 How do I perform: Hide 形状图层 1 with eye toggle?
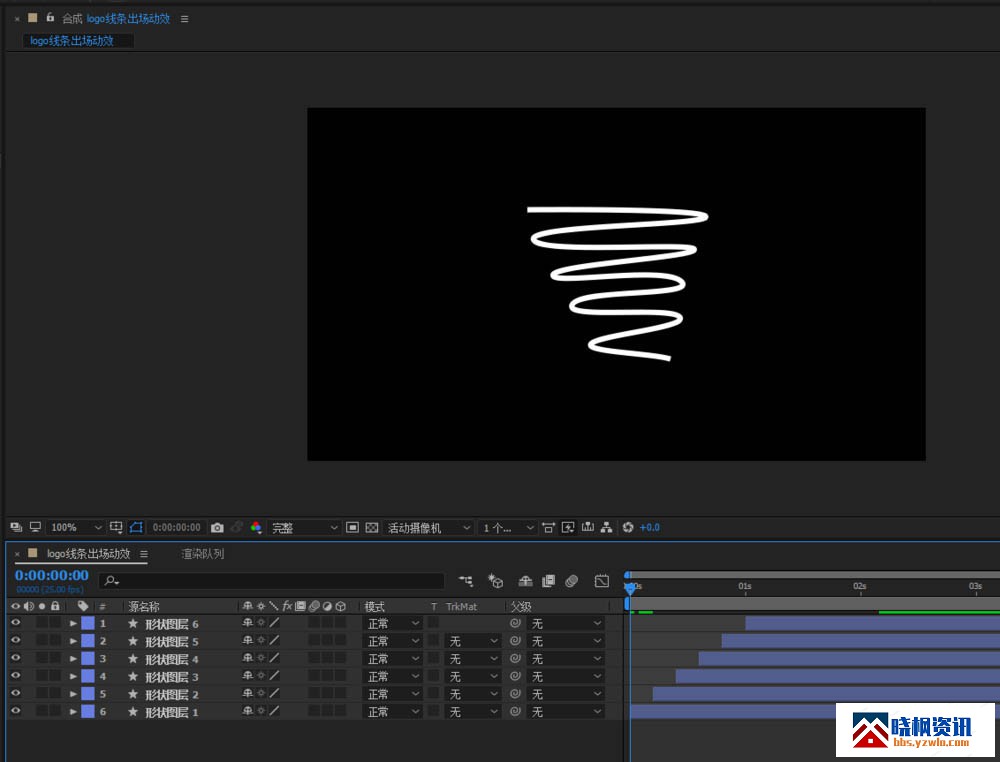[15, 710]
